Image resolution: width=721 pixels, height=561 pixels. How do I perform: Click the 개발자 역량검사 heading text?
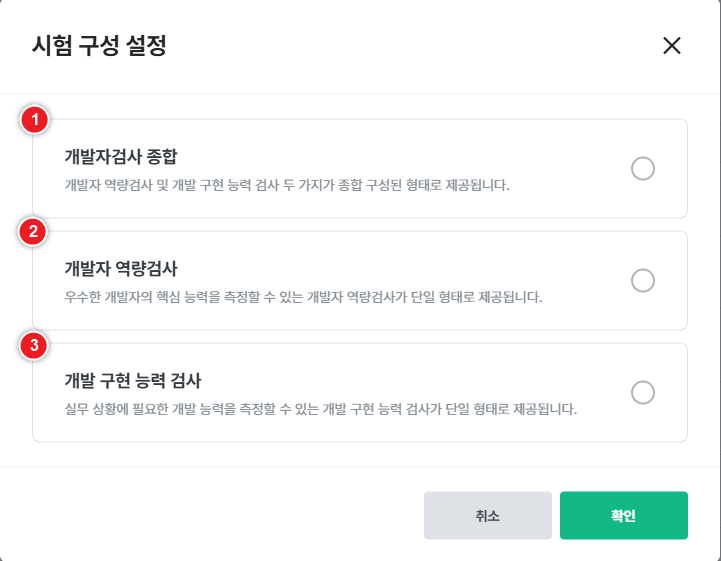tap(121, 268)
